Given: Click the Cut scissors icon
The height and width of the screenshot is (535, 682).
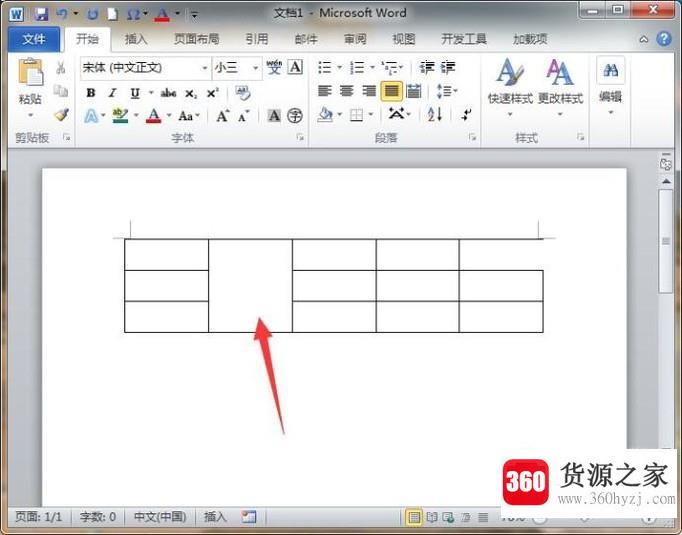Looking at the screenshot, I should pyautogui.click(x=61, y=67).
